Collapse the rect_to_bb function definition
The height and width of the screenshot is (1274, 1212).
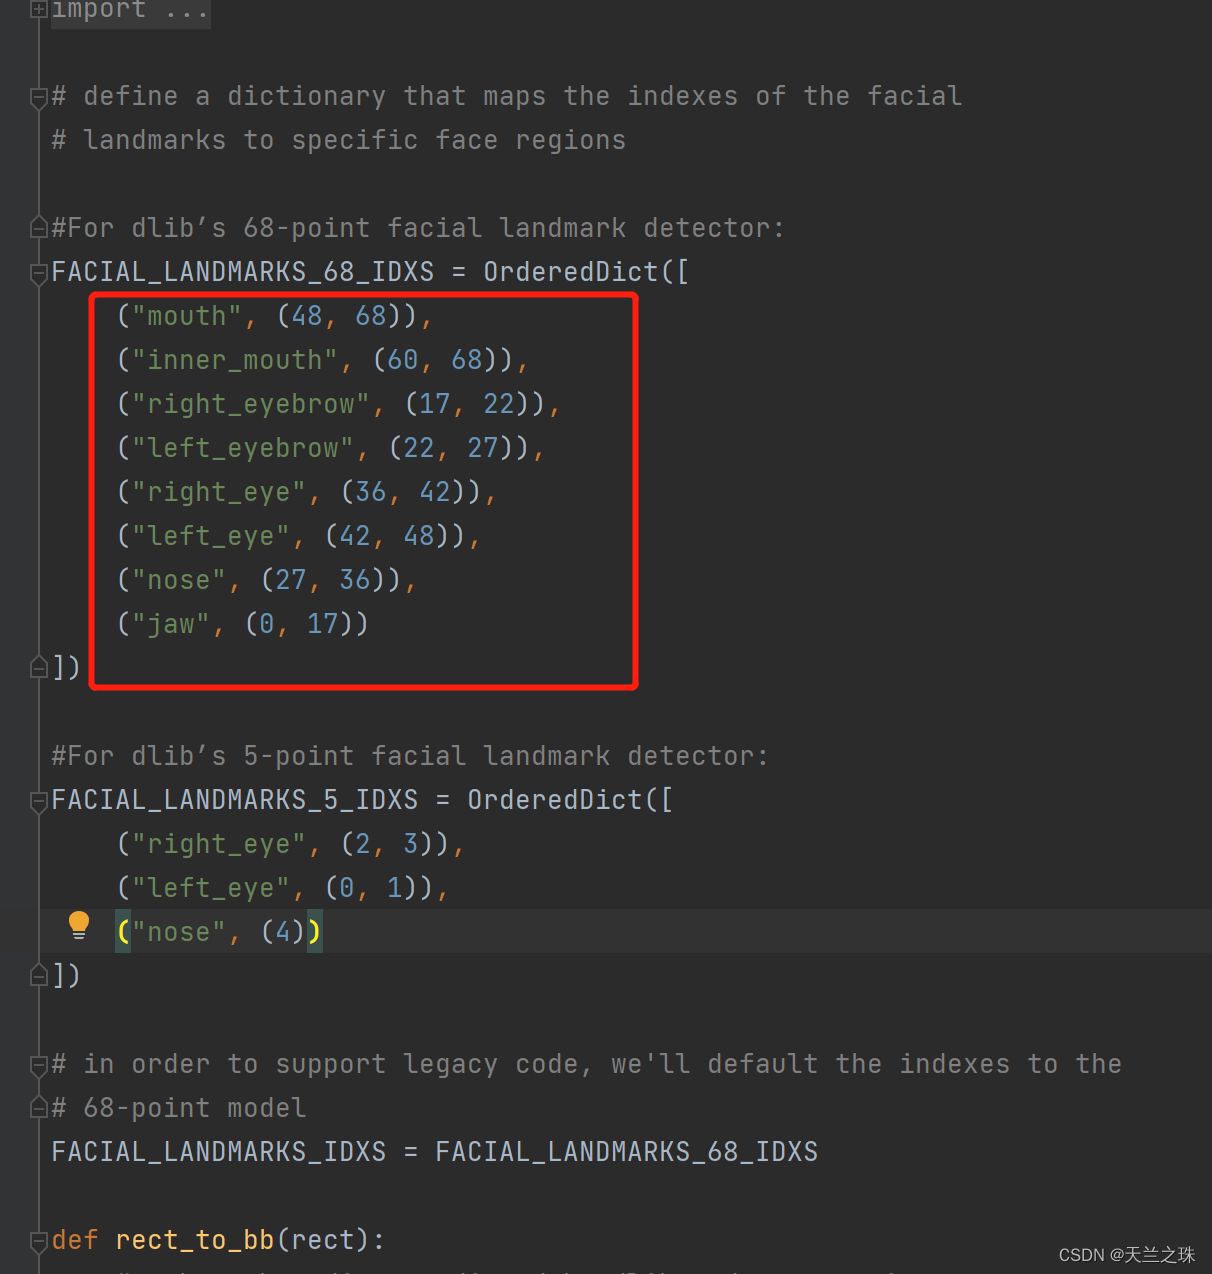pos(38,1241)
